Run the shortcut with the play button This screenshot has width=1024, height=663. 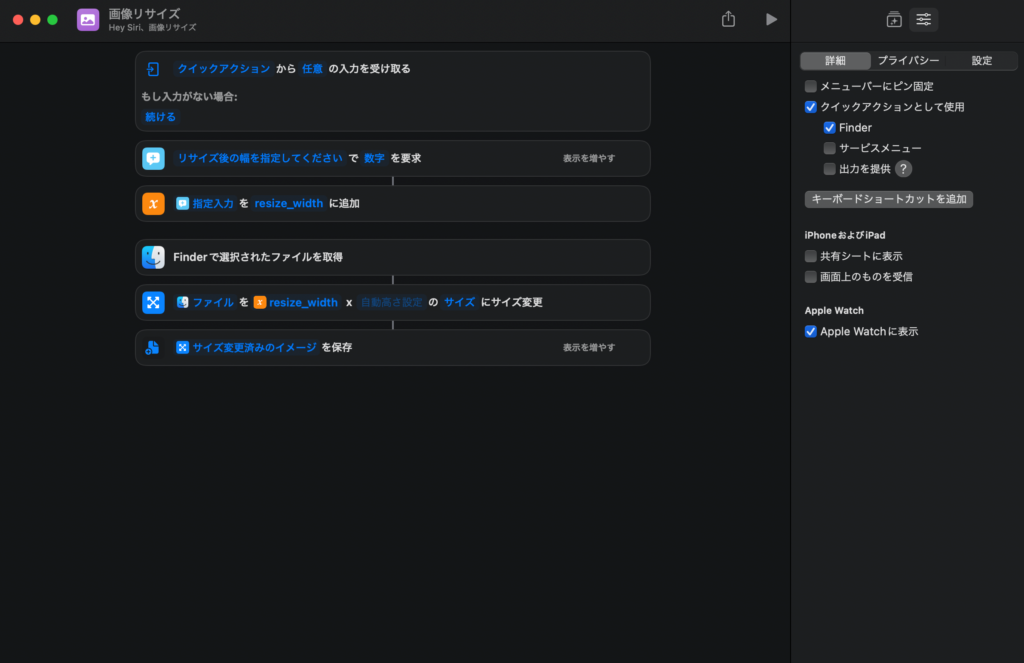[x=771, y=19]
